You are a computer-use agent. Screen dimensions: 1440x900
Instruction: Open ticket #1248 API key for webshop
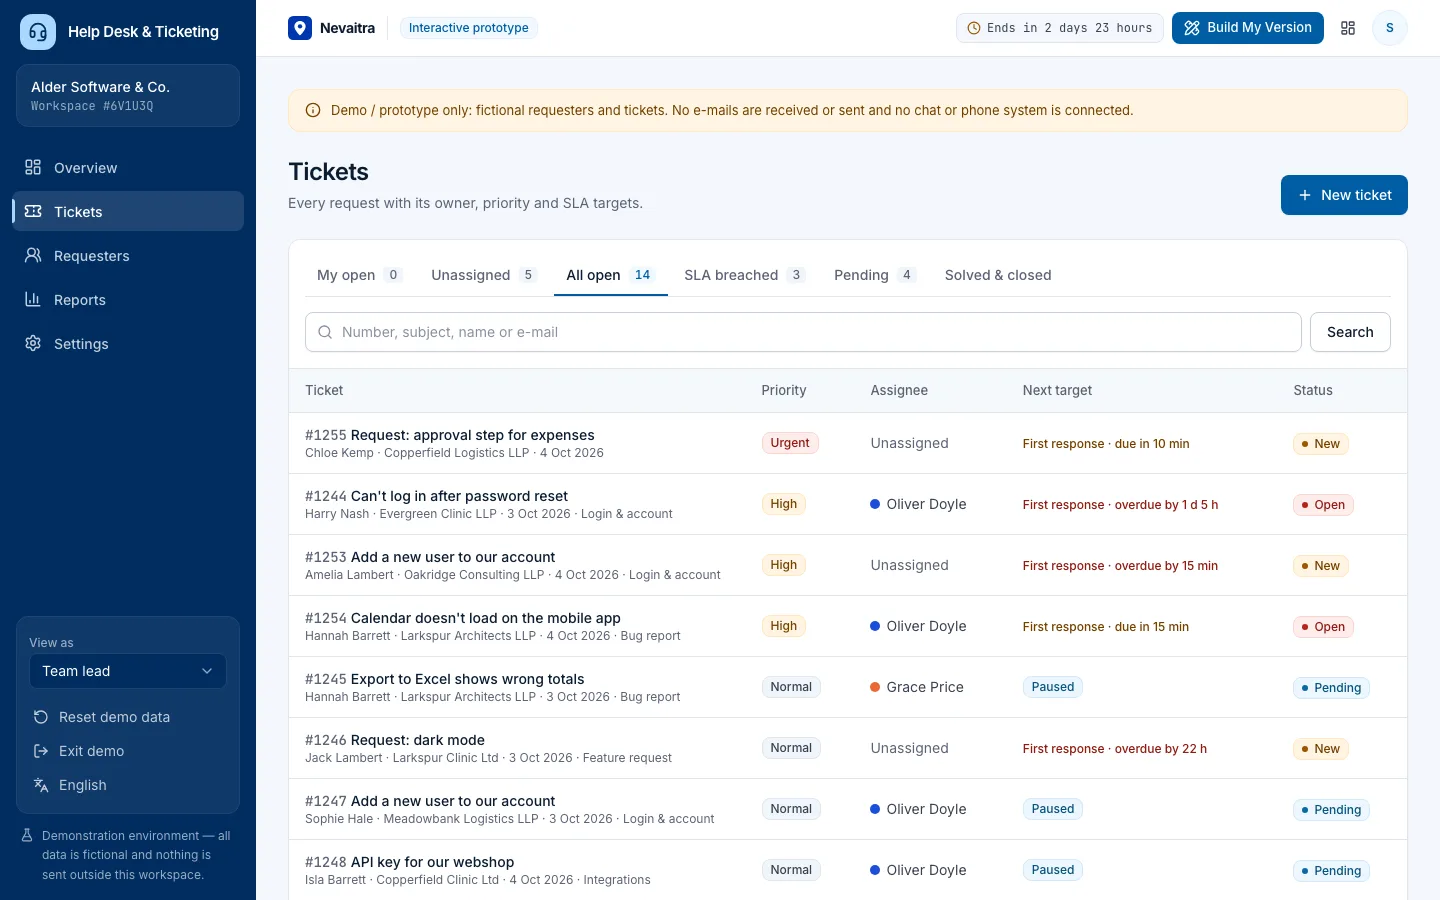410,862
